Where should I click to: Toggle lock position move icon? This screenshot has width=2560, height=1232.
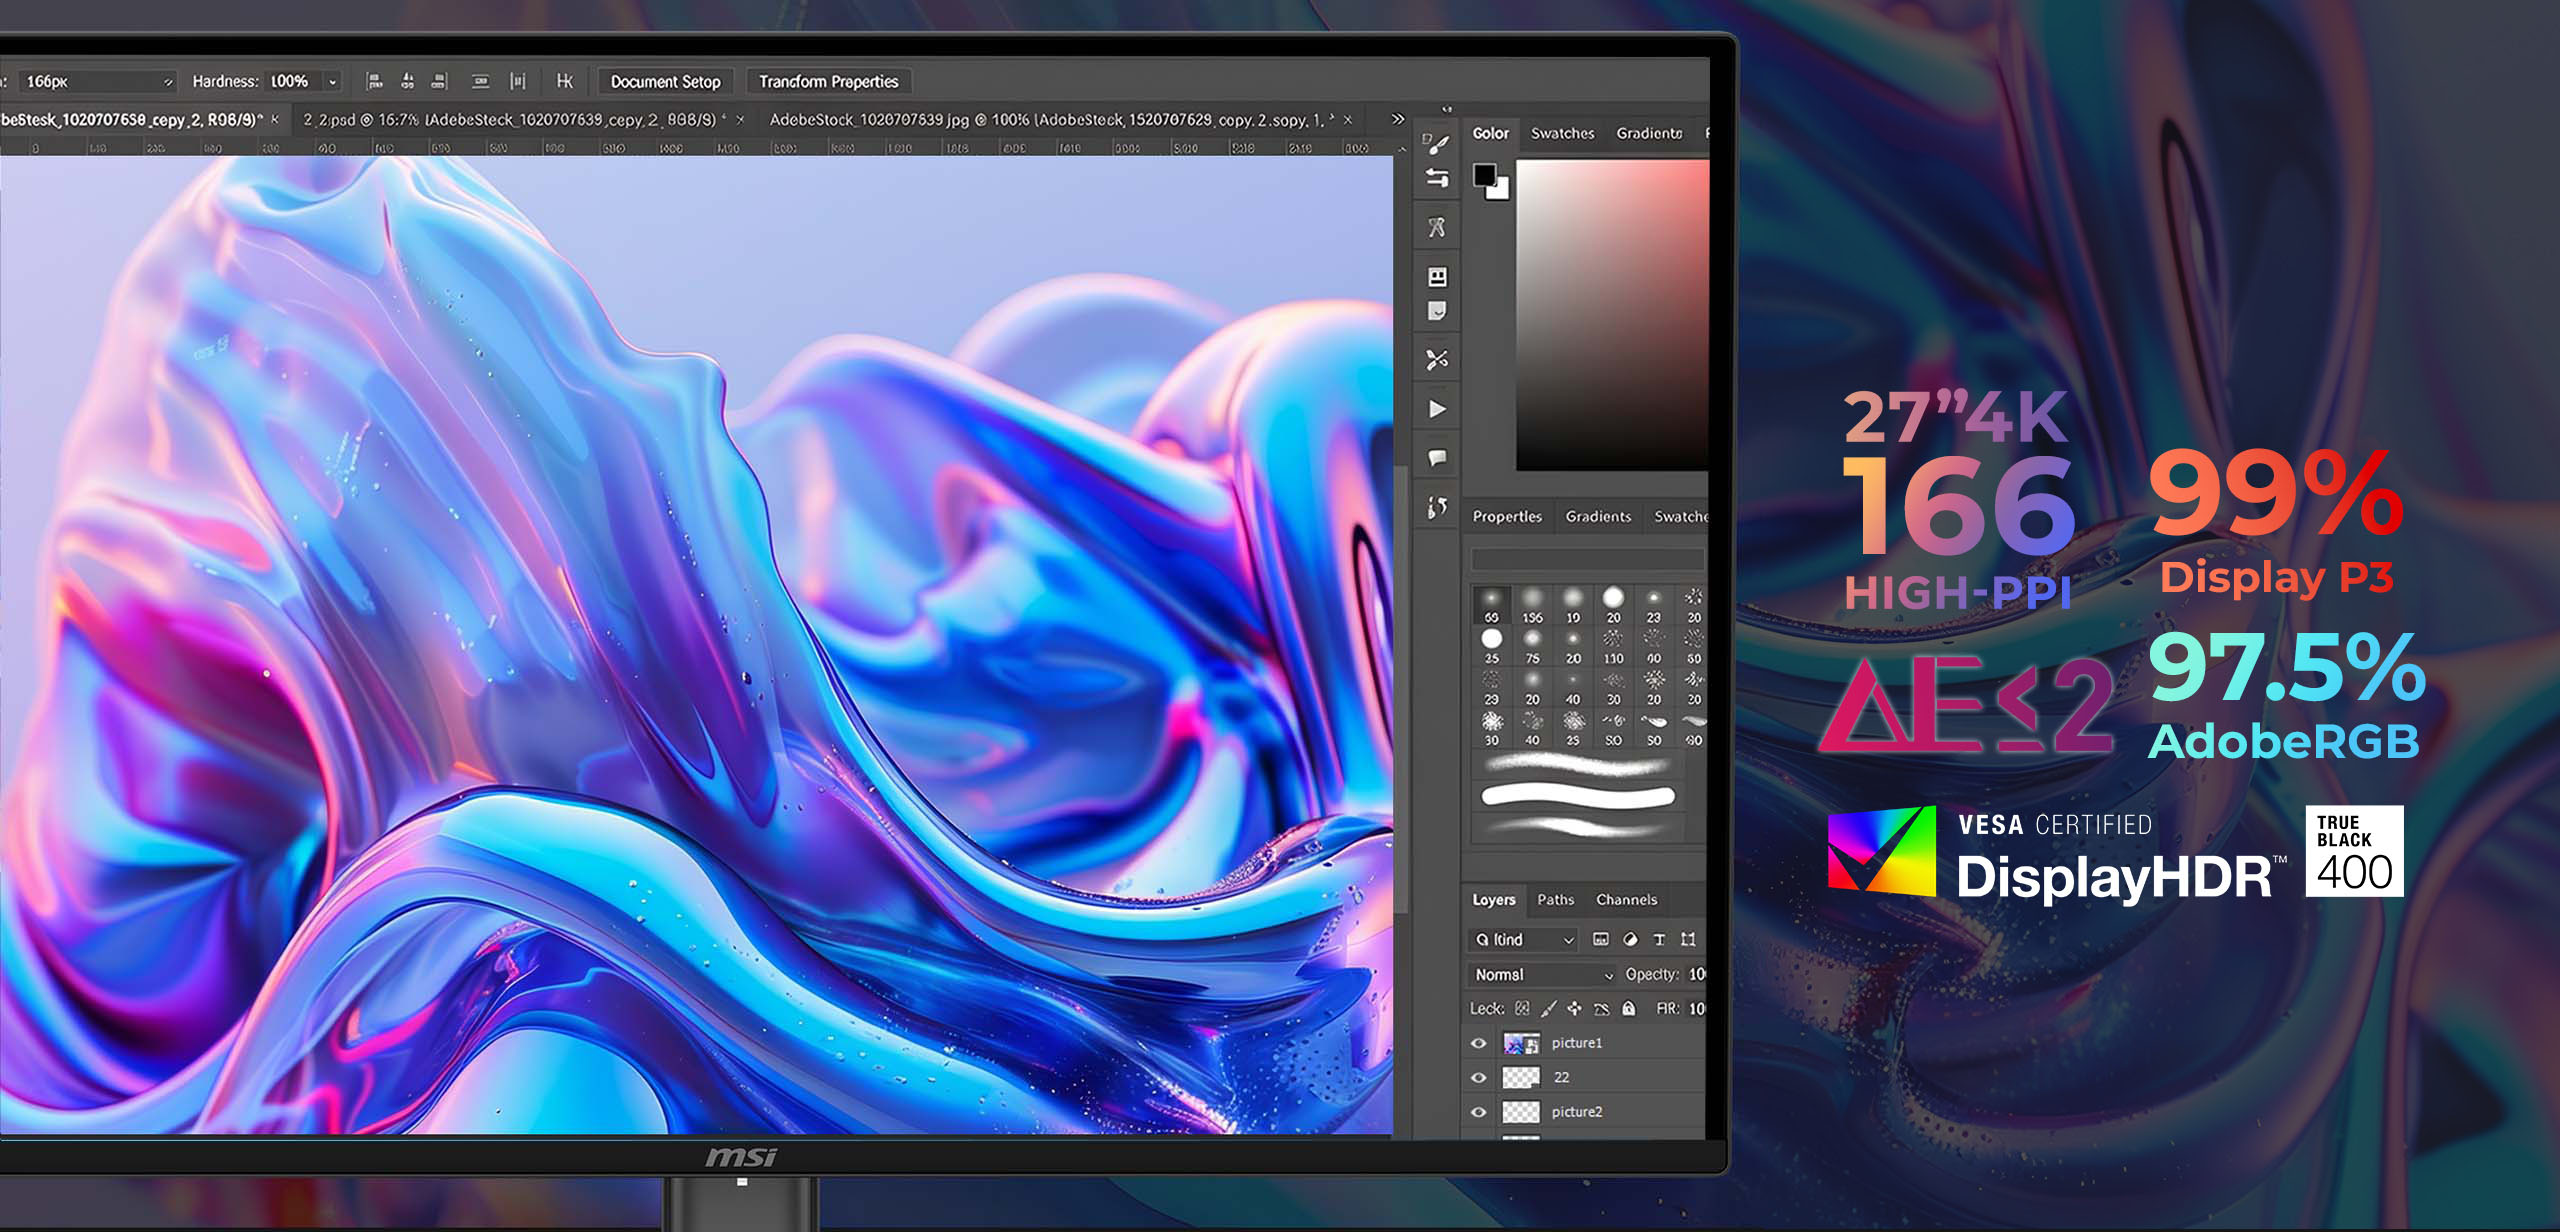(x=1574, y=1008)
